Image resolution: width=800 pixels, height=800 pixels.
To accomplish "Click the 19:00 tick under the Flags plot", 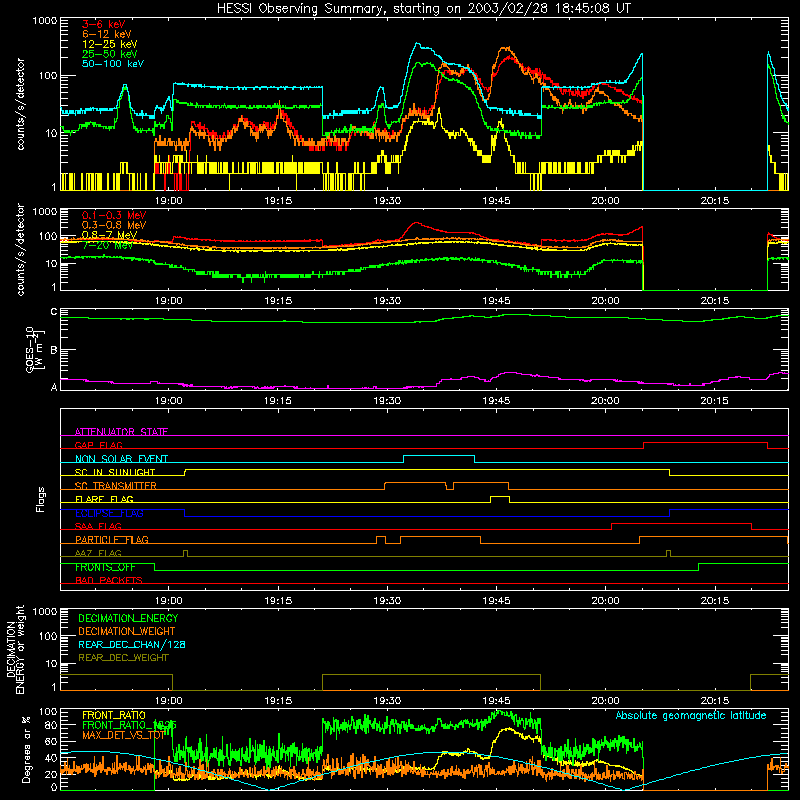I will click(x=169, y=601).
